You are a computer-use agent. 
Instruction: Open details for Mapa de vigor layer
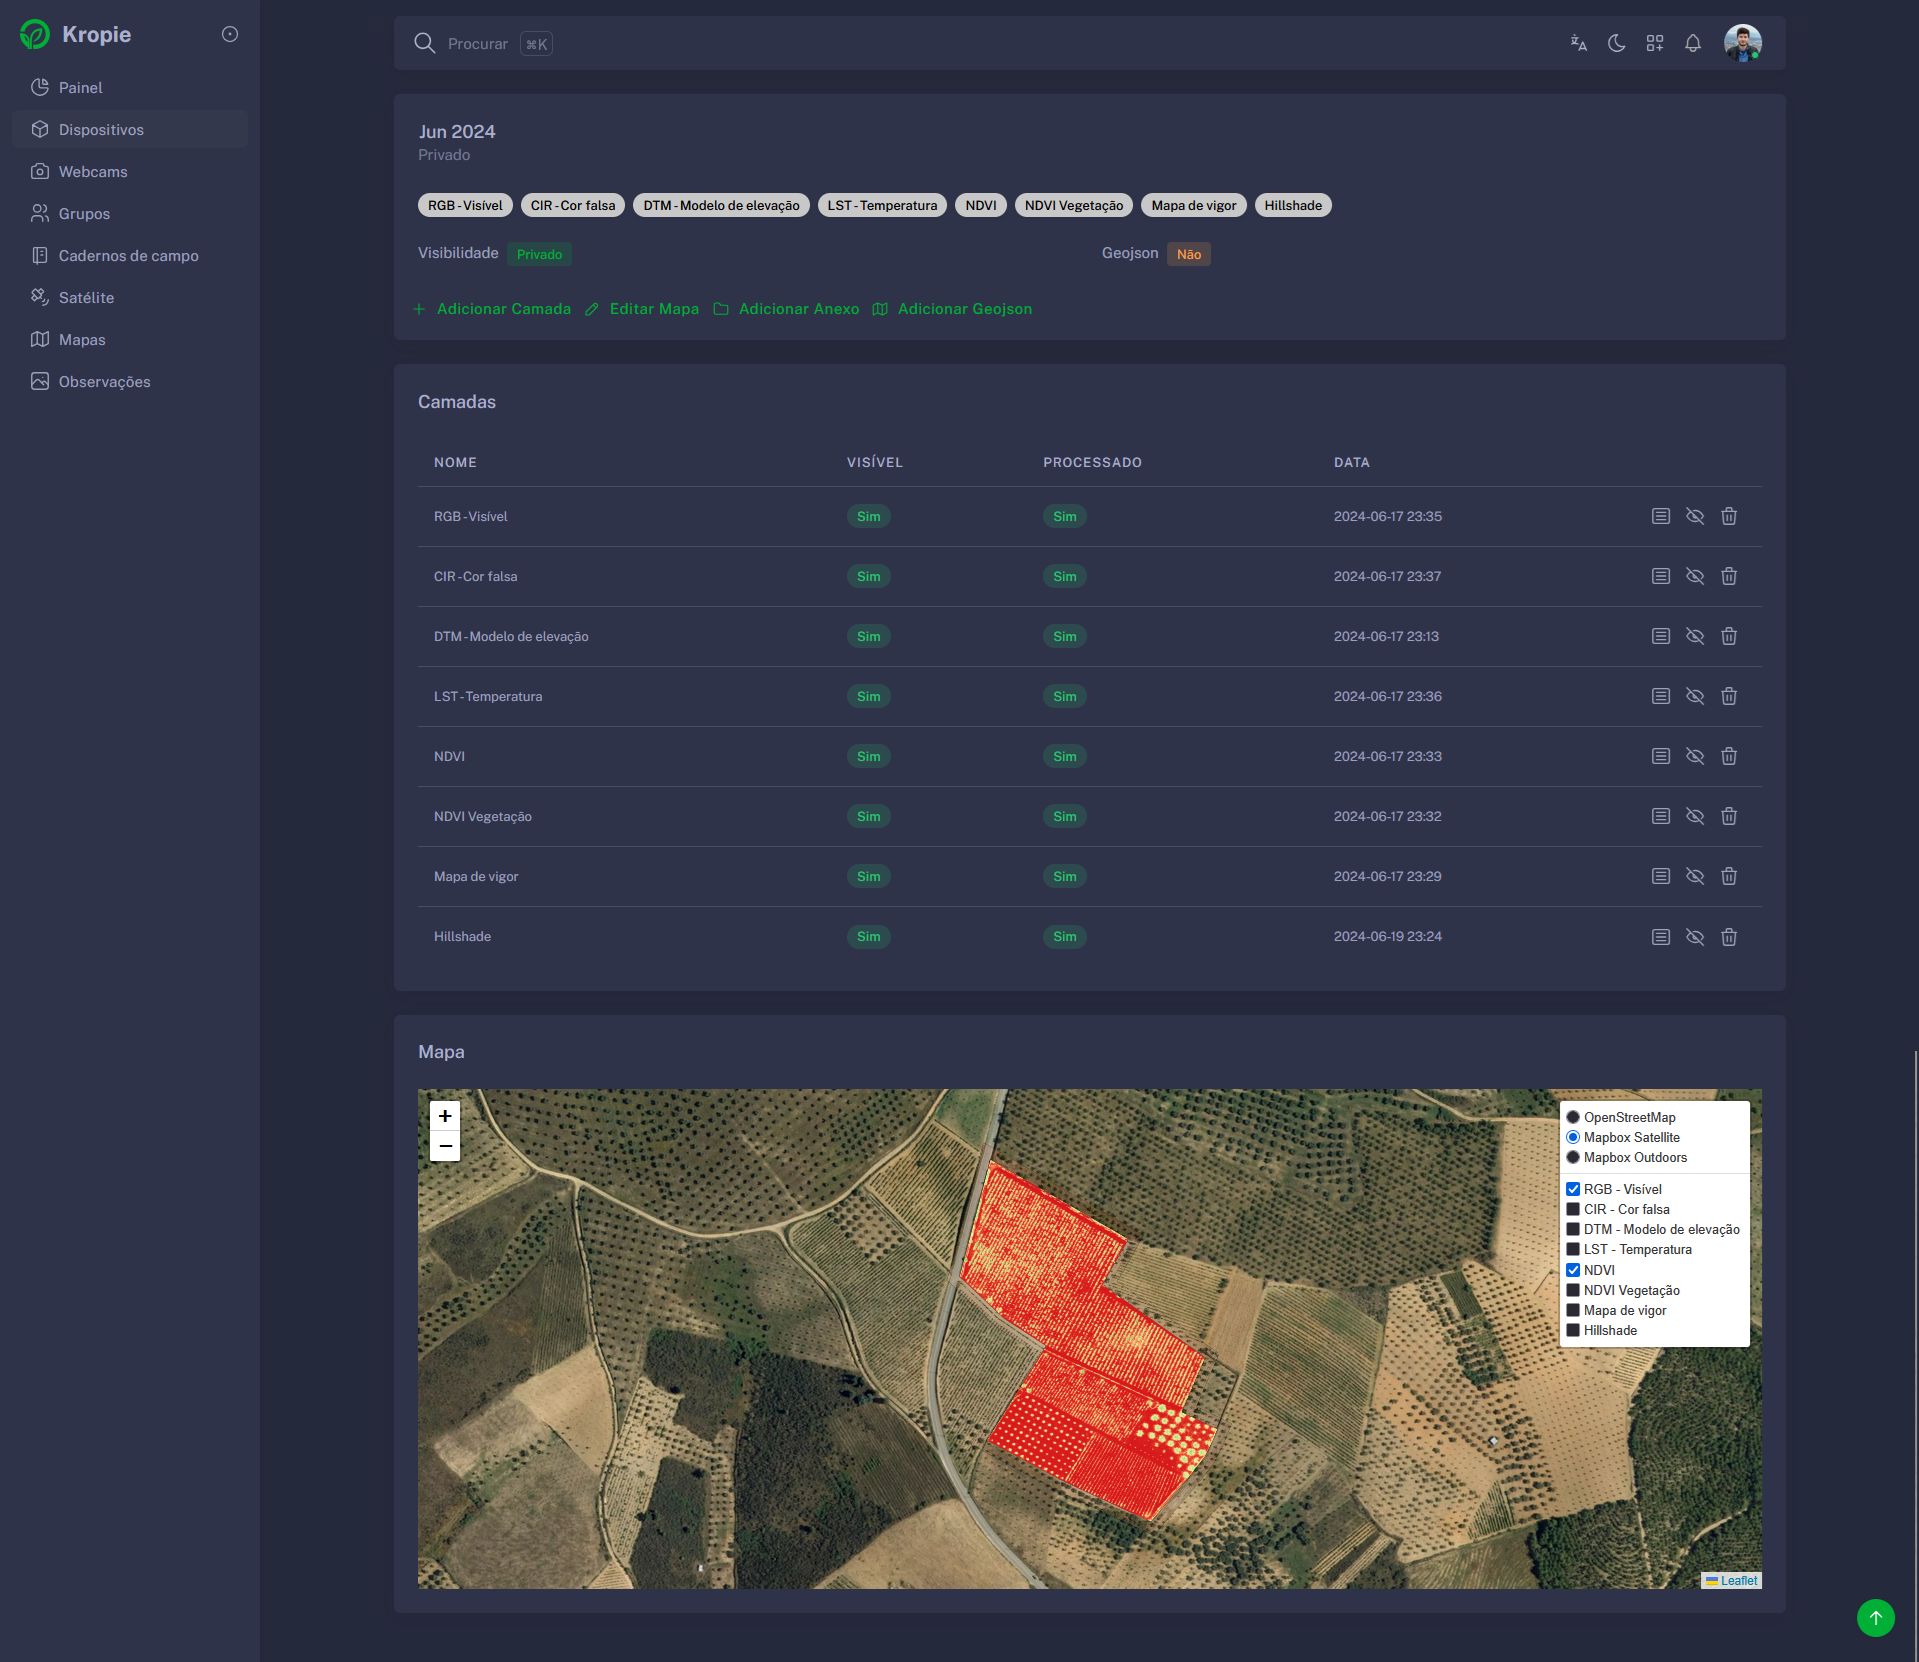click(x=1660, y=876)
